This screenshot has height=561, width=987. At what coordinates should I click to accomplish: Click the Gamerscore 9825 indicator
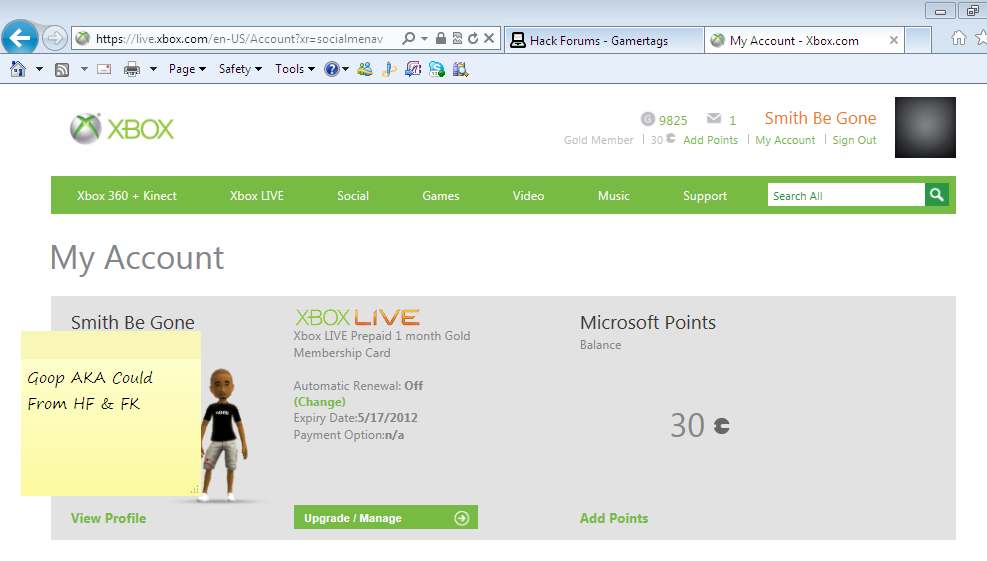664,120
